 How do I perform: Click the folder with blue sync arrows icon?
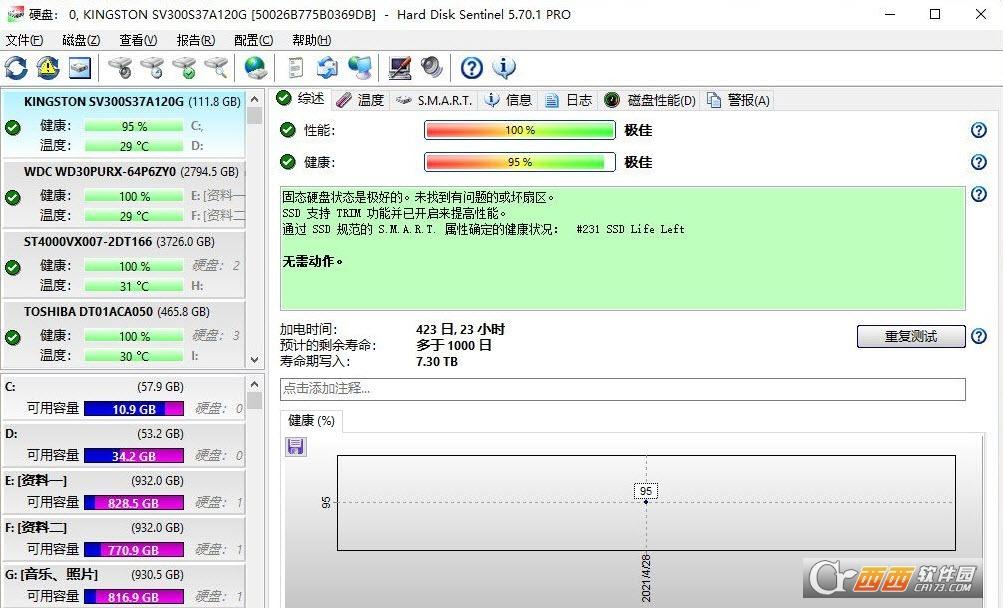point(328,67)
